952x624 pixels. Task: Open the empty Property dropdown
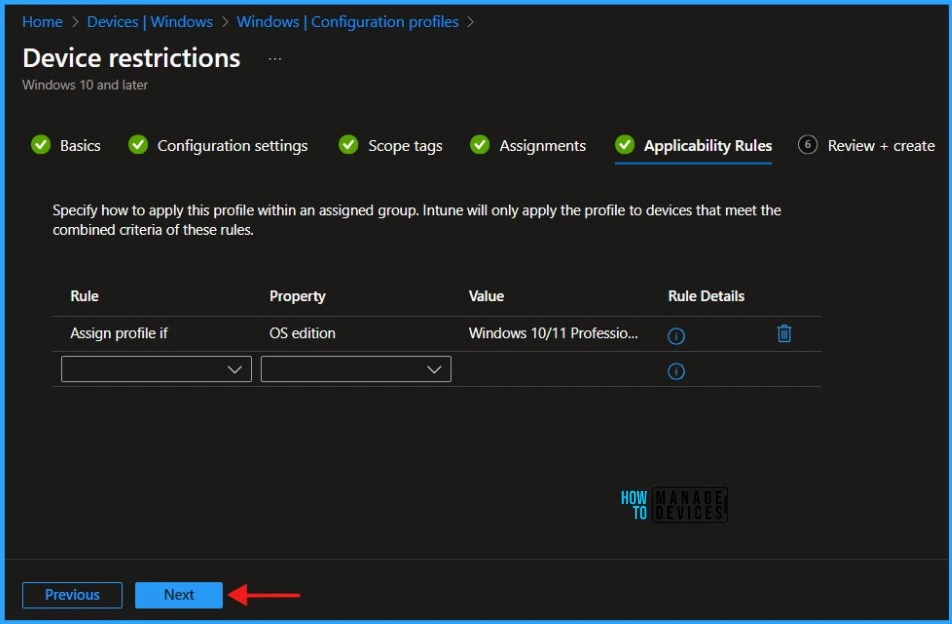tap(356, 369)
